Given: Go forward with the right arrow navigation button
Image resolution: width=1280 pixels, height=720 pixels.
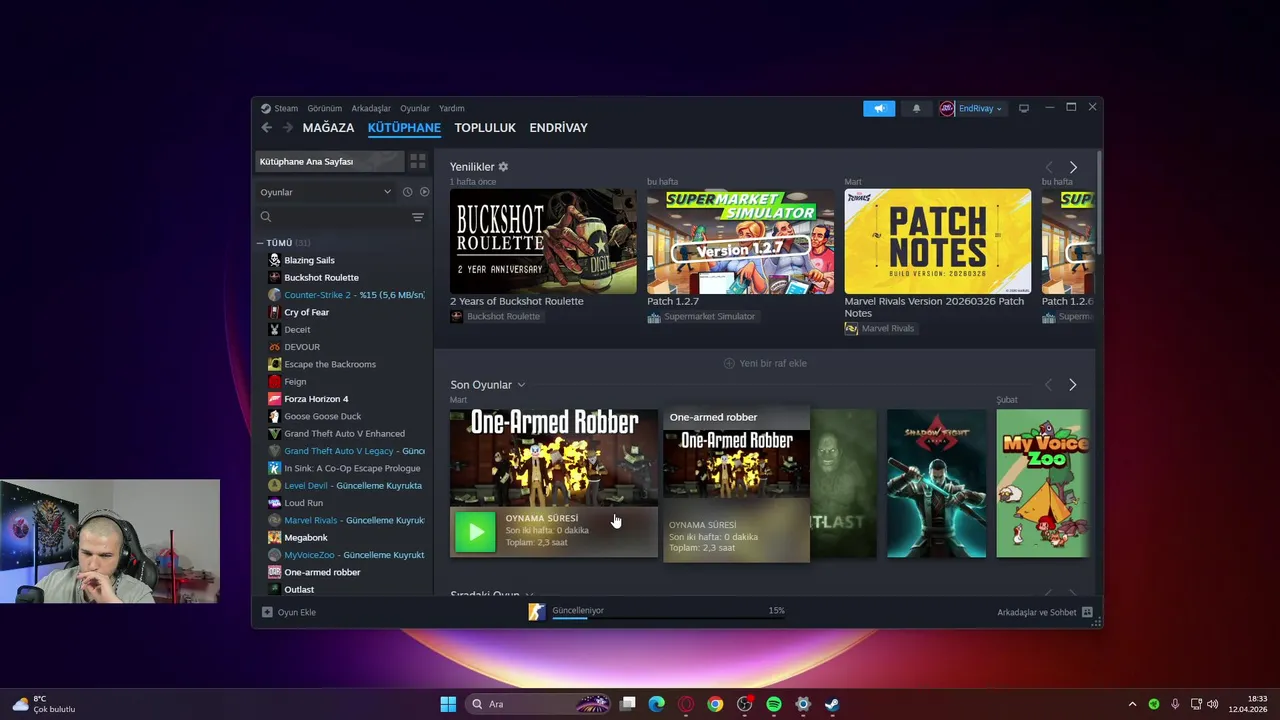Looking at the screenshot, I should tap(288, 128).
